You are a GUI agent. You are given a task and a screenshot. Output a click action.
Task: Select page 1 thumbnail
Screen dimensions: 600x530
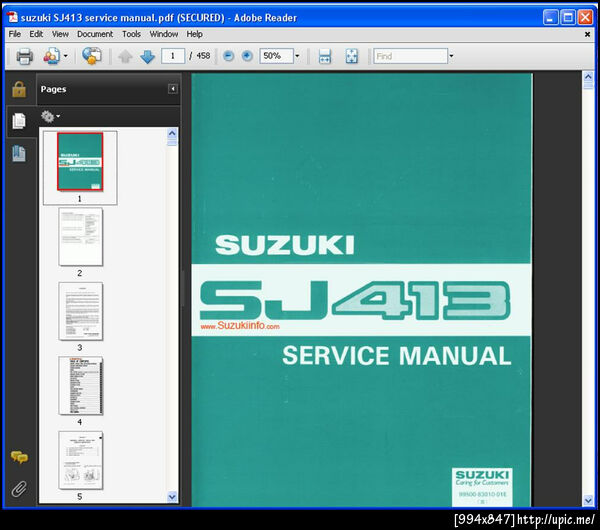pyautogui.click(x=80, y=161)
